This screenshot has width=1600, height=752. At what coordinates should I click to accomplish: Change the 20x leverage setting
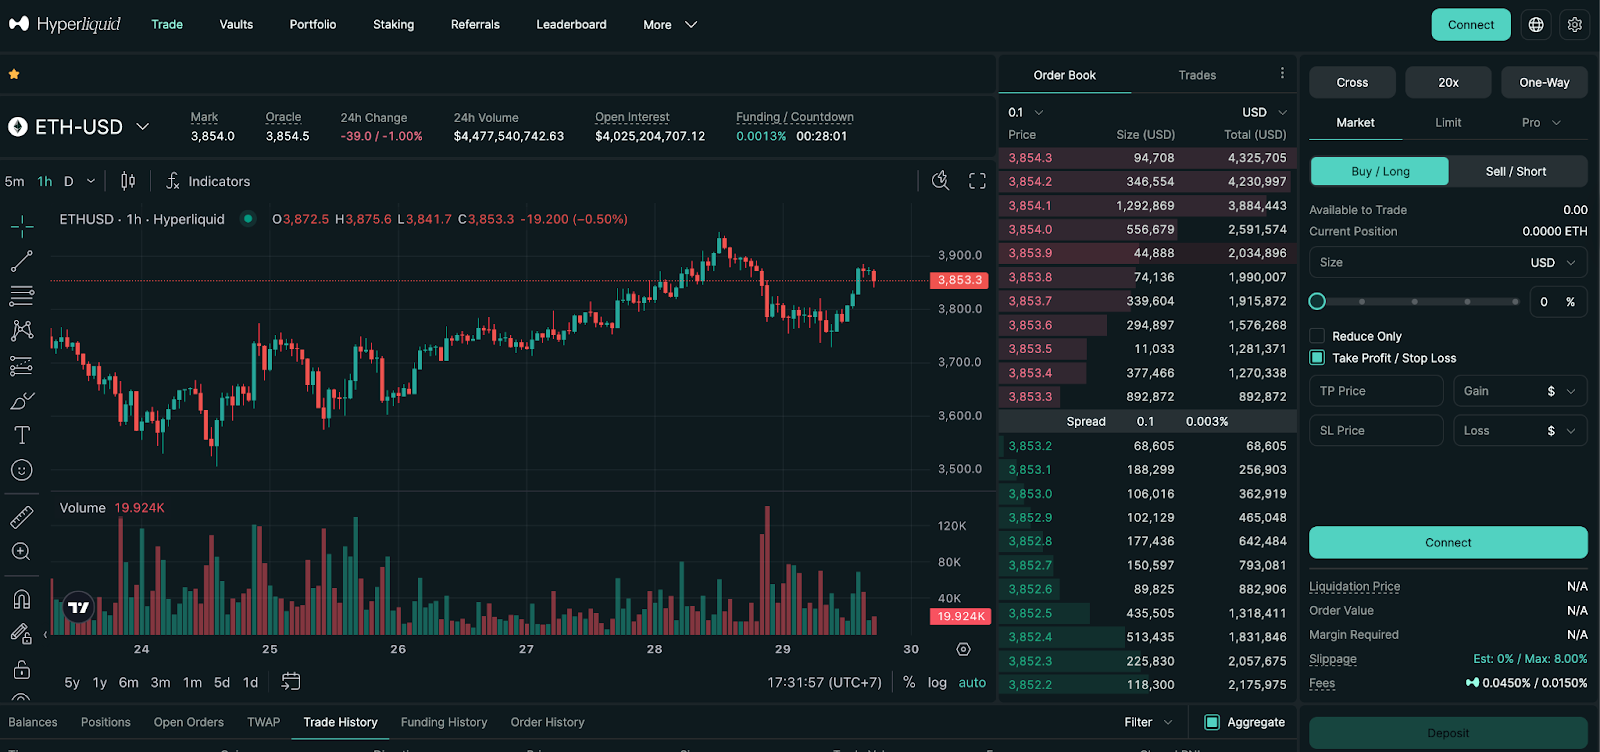coord(1448,82)
